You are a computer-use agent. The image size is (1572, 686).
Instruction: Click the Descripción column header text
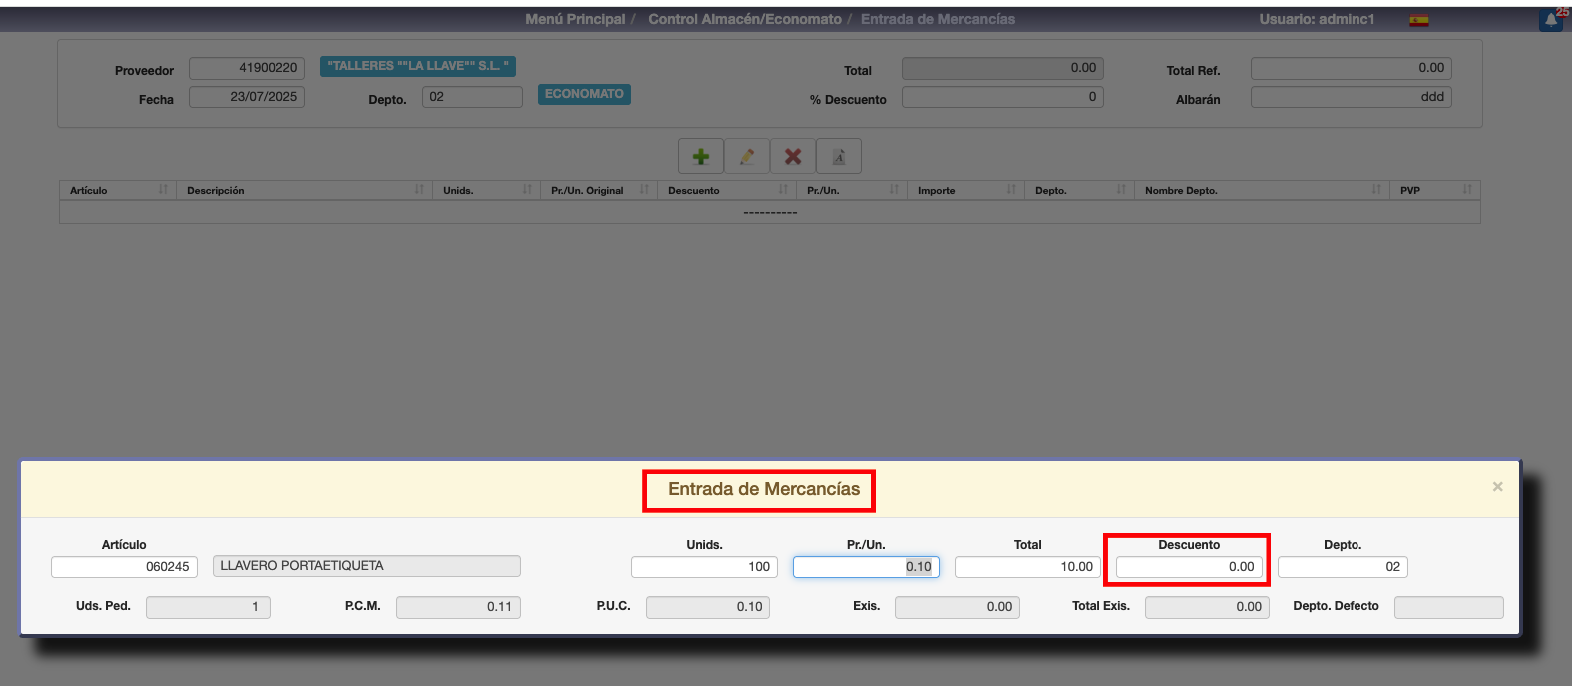215,190
